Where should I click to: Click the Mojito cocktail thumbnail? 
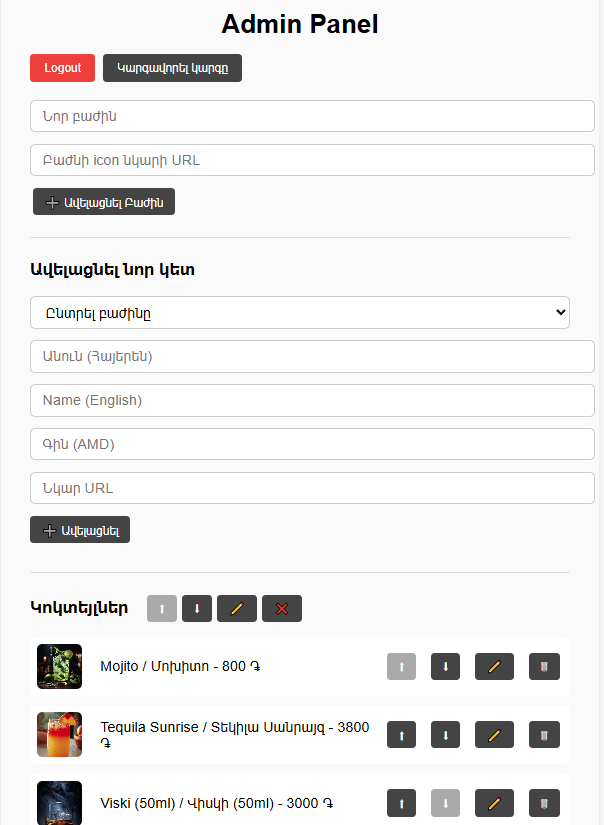coord(59,667)
